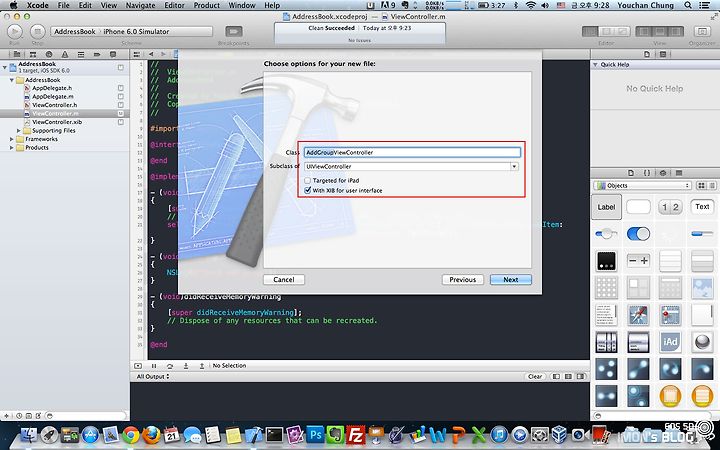Collapse the Quick Help section
Image resolution: width=720 pixels, height=450 pixels.
tap(596, 65)
